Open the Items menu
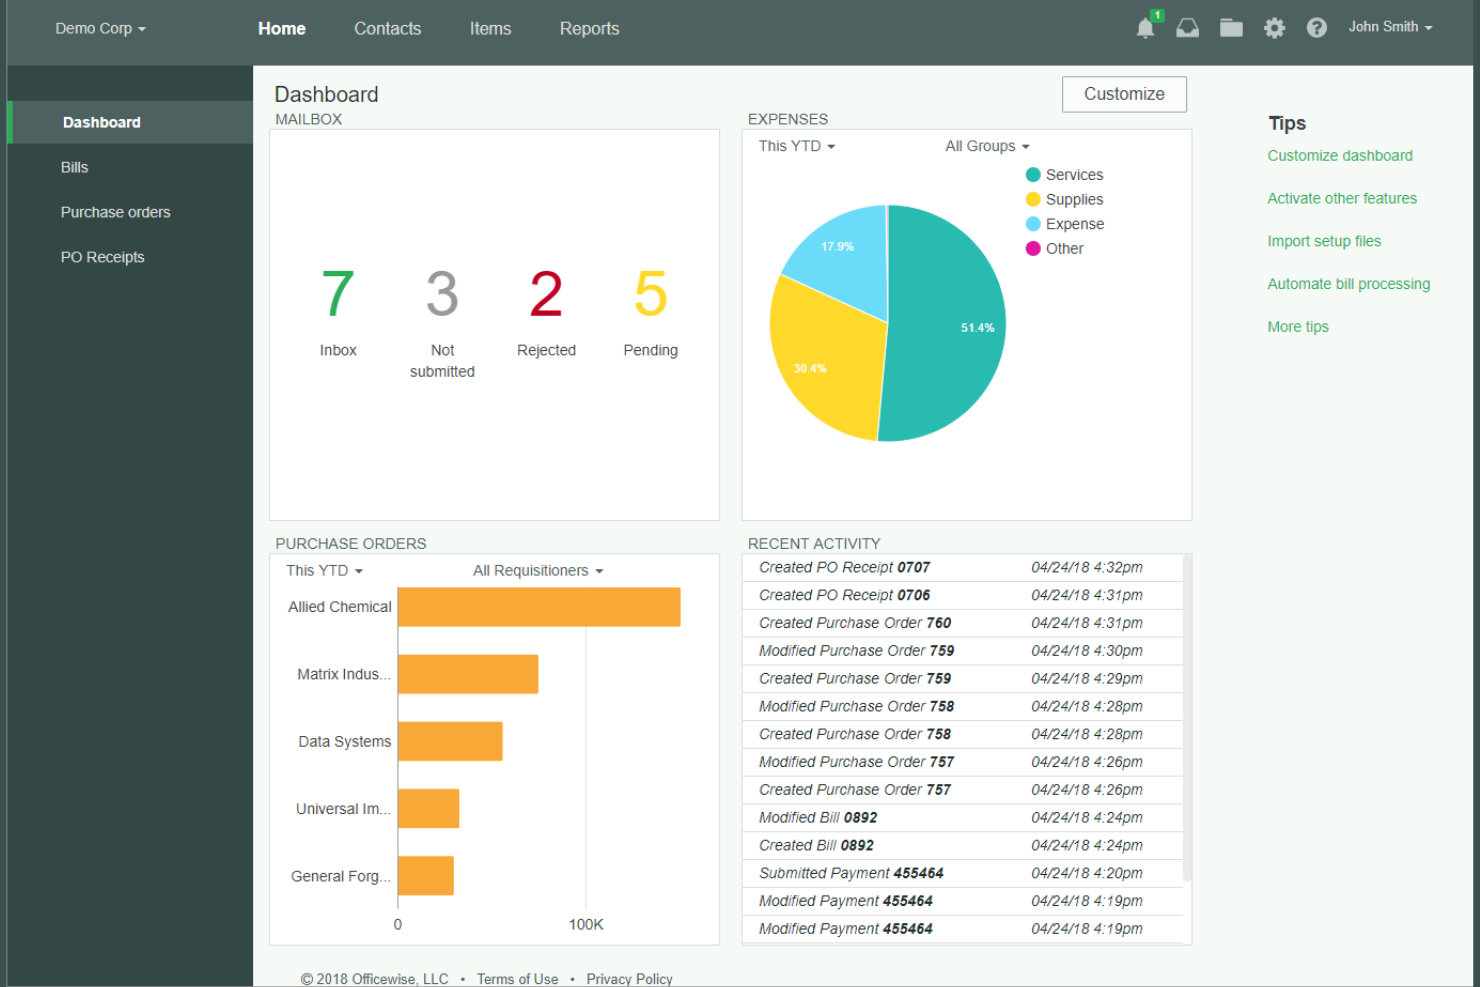The width and height of the screenshot is (1480, 987). (490, 29)
